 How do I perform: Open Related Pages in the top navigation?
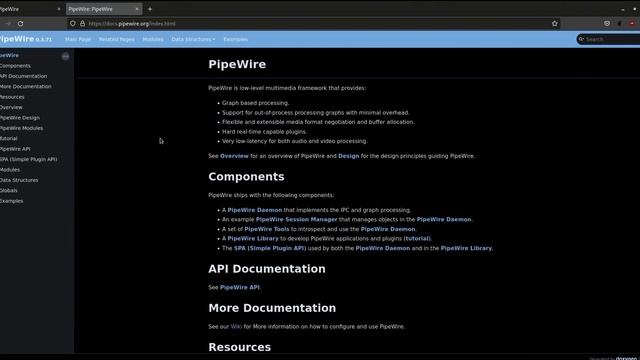(117, 39)
